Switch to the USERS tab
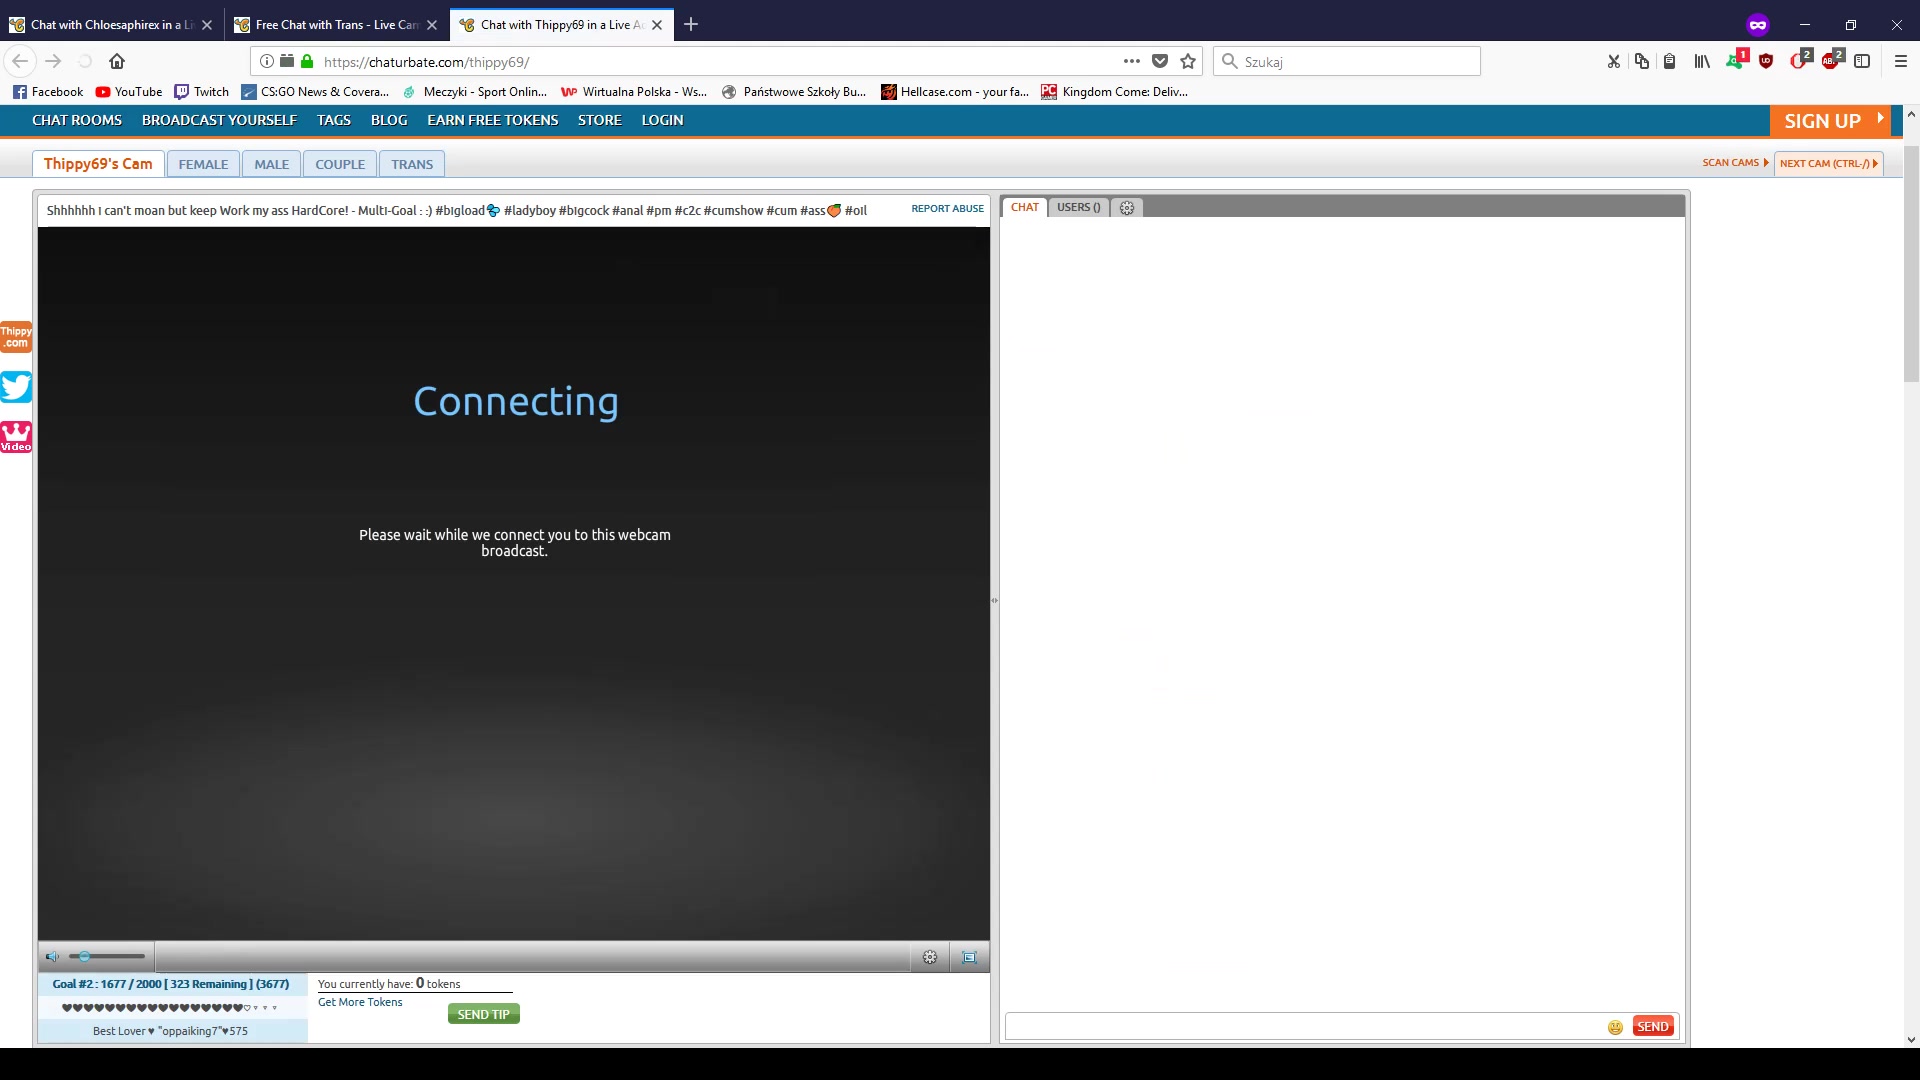Screen dimensions: 1920x1080 tap(1078, 208)
